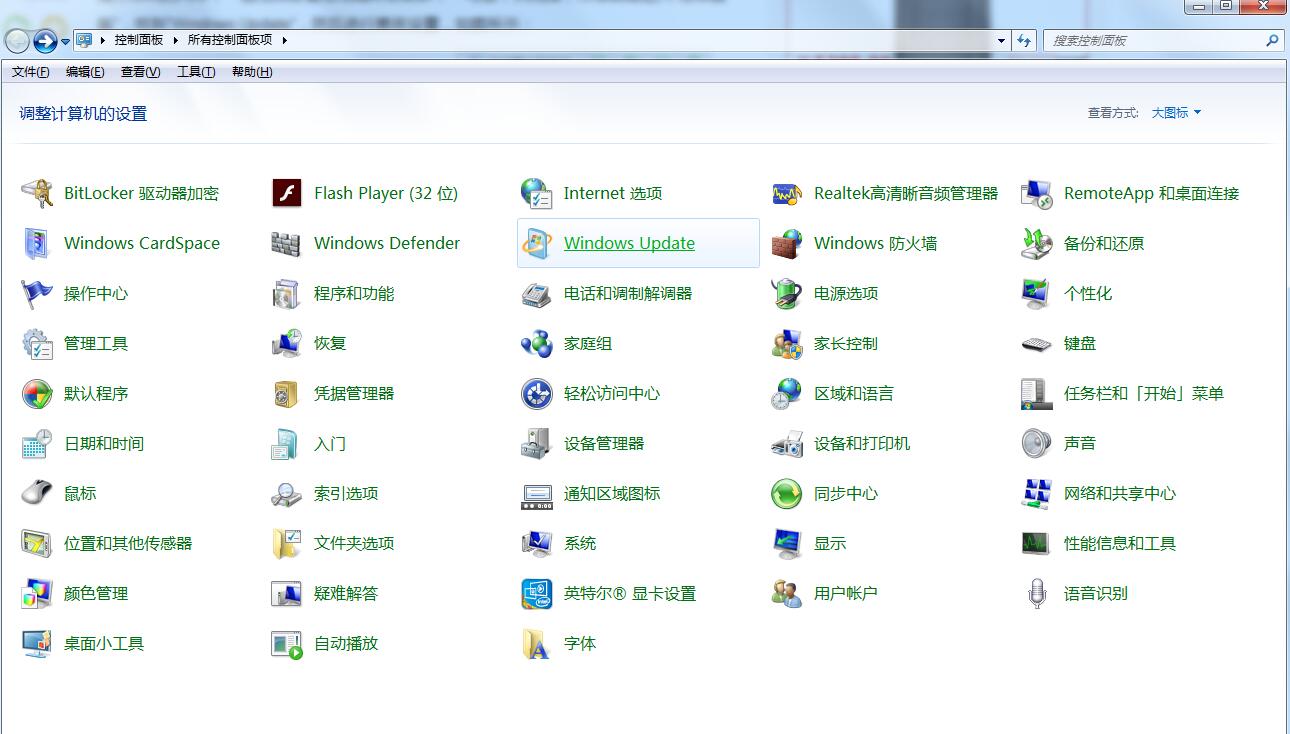Click the 操作中心 flag icon
The height and width of the screenshot is (734, 1290).
37,293
